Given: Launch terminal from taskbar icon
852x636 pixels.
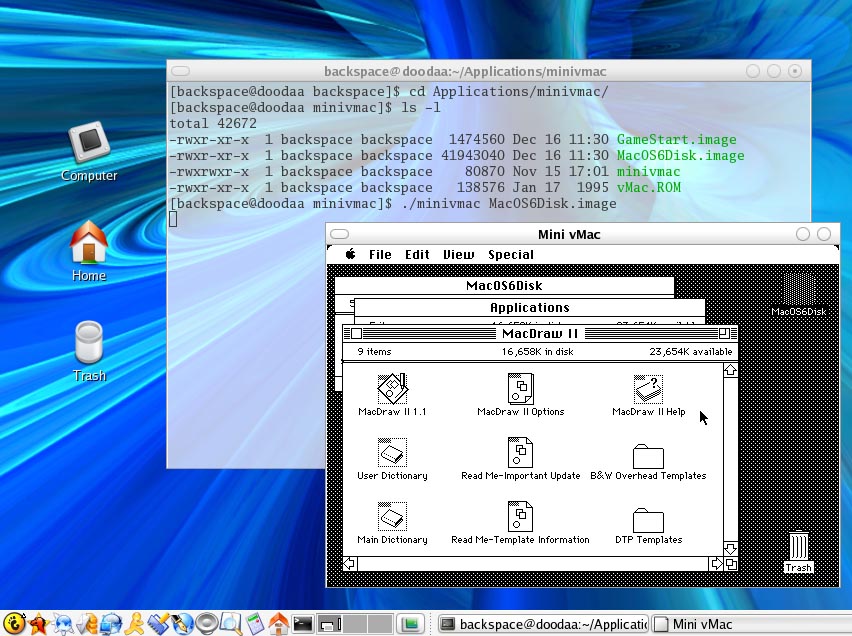Looking at the screenshot, I should coord(303,623).
